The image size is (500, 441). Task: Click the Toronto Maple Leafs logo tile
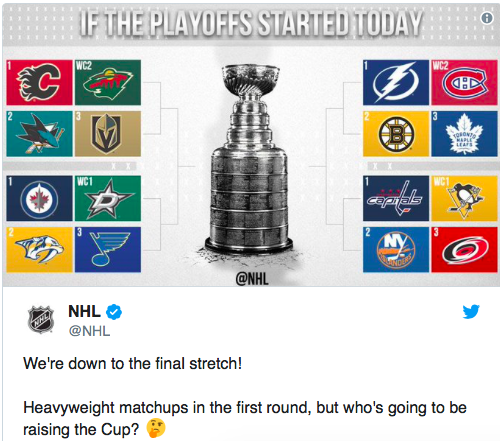(x=464, y=134)
